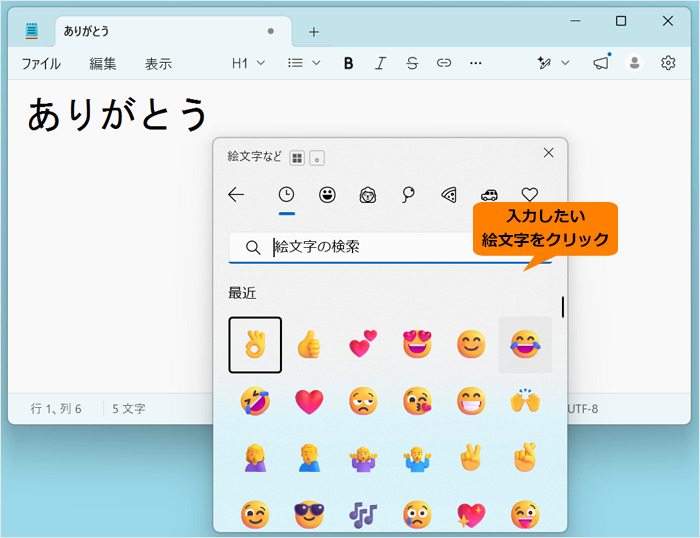Image resolution: width=700 pixels, height=538 pixels.
Task: Click the Notepad app icon
Action: (31, 31)
